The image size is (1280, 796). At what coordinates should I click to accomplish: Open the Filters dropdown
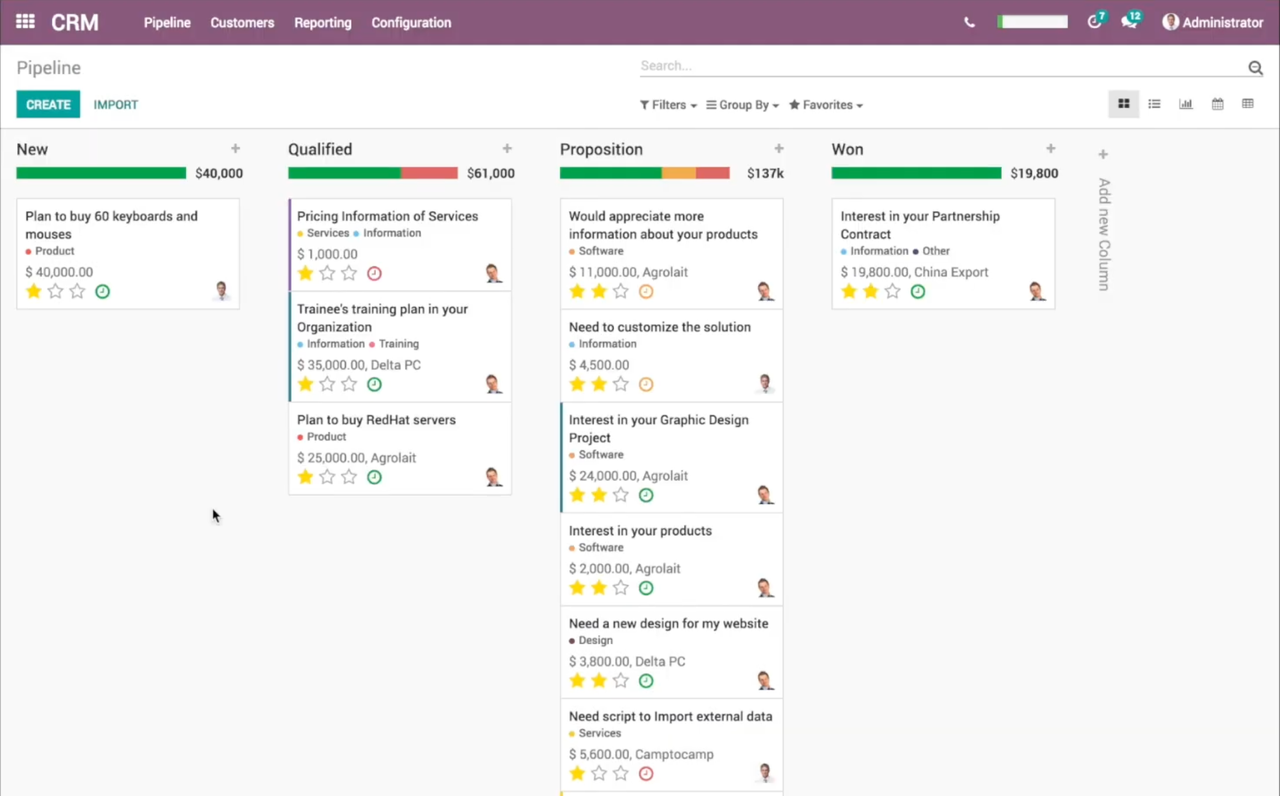coord(667,104)
